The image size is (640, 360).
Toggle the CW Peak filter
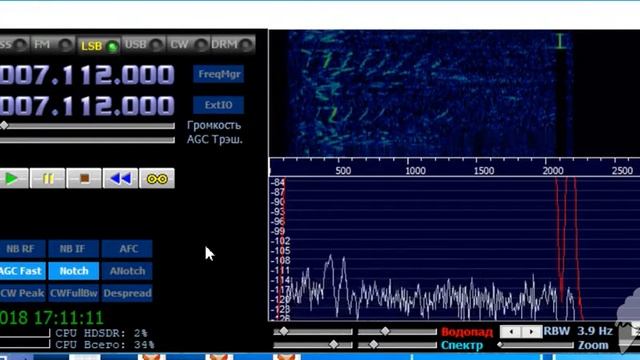[22, 293]
